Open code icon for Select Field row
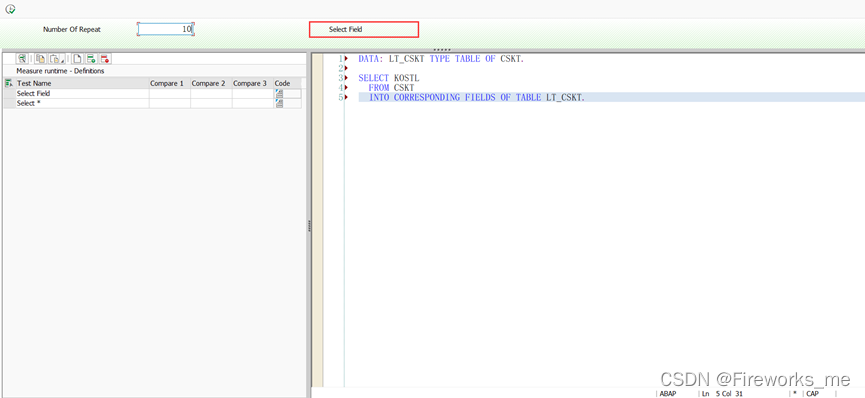This screenshot has height=398, width=865. 279,94
